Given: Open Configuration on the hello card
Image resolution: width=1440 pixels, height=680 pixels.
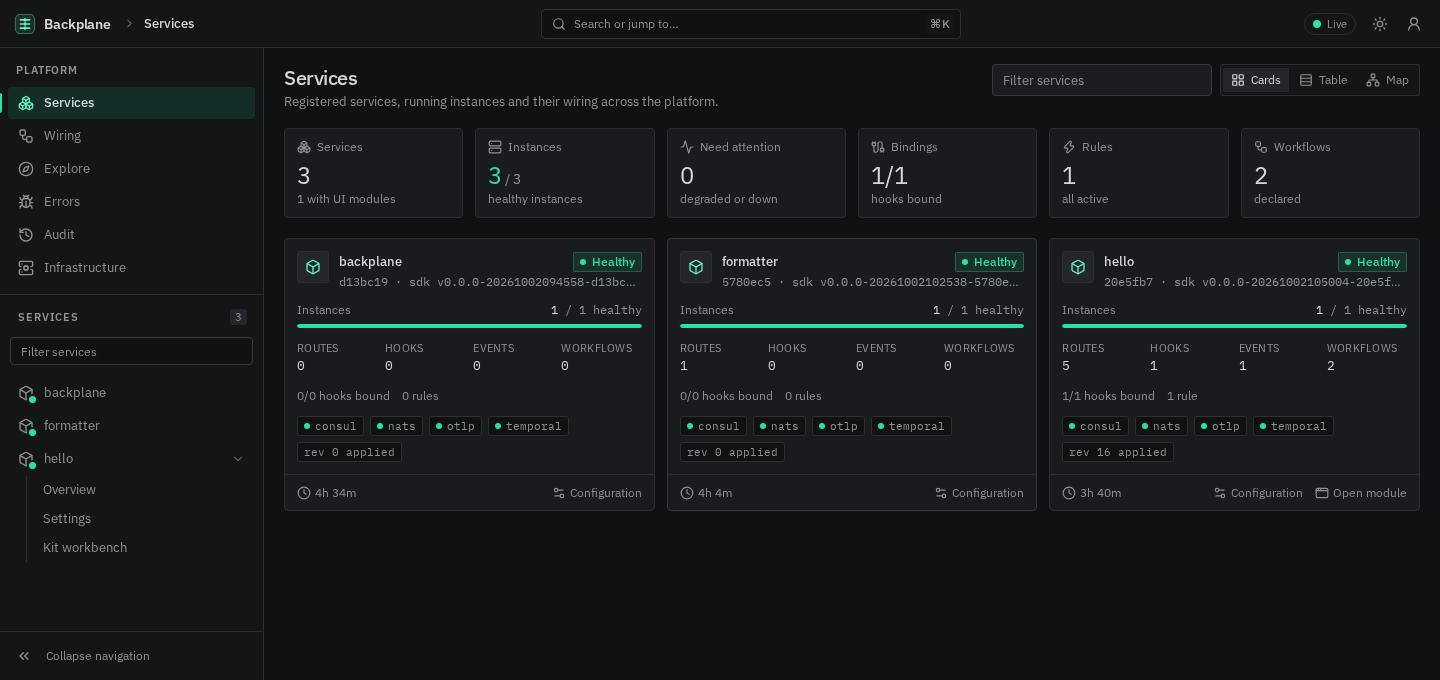Looking at the screenshot, I should click(1258, 493).
